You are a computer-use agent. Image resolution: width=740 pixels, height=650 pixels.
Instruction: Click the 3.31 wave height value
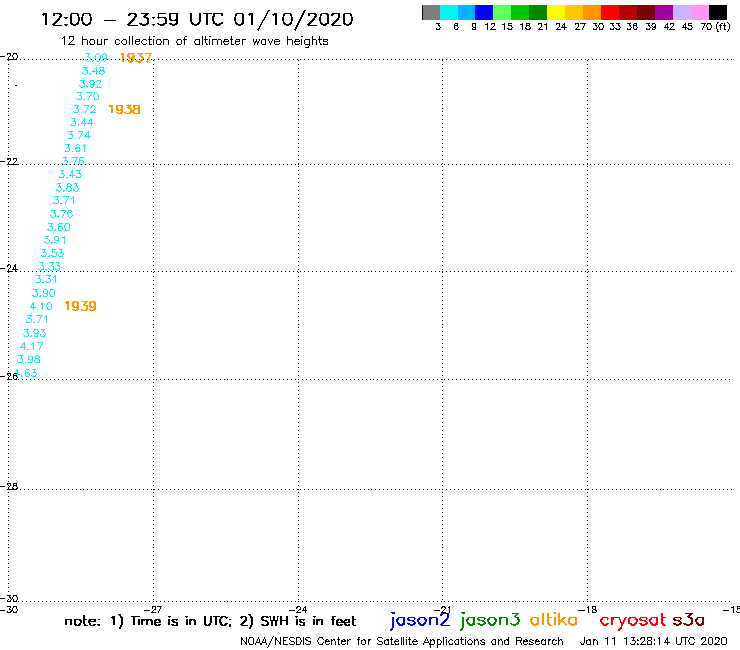coord(46,279)
